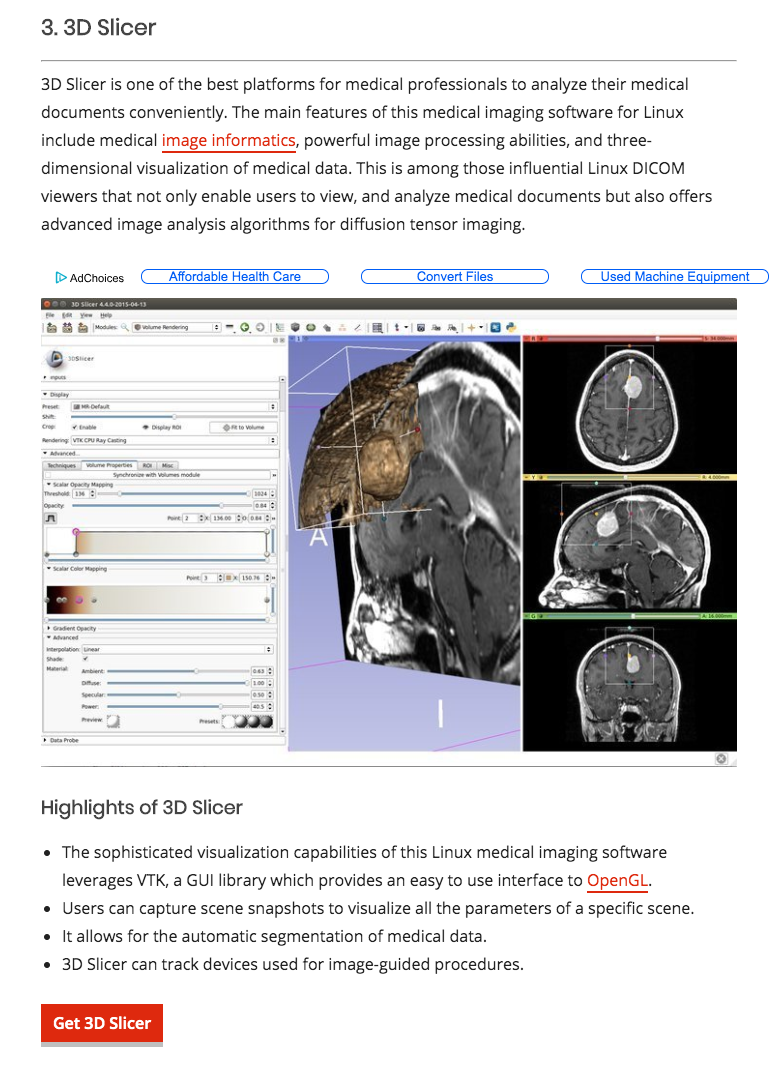Close the ad with the X icon
Viewport: 781px width, 1067px height.
coord(721,759)
